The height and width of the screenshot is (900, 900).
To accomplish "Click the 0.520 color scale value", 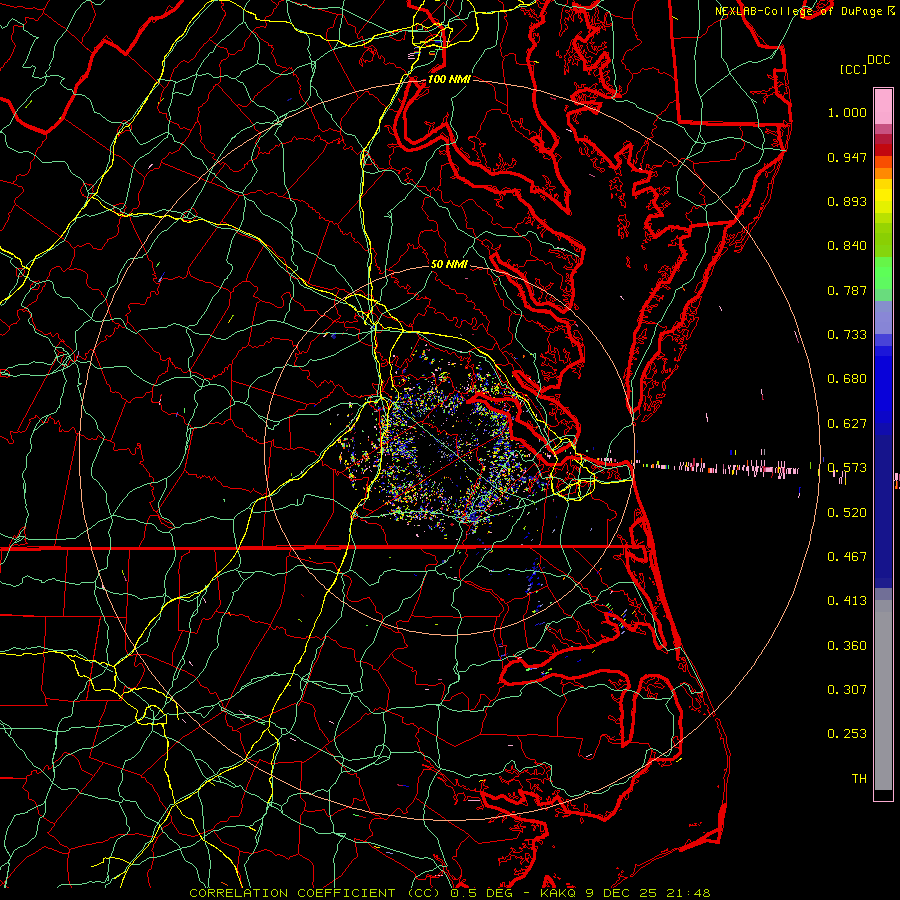I will click(x=847, y=513).
